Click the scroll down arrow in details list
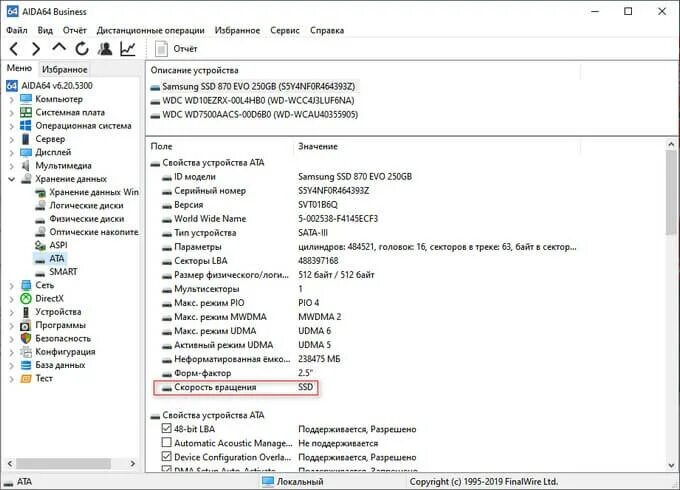This screenshot has width=680, height=490. click(x=671, y=466)
